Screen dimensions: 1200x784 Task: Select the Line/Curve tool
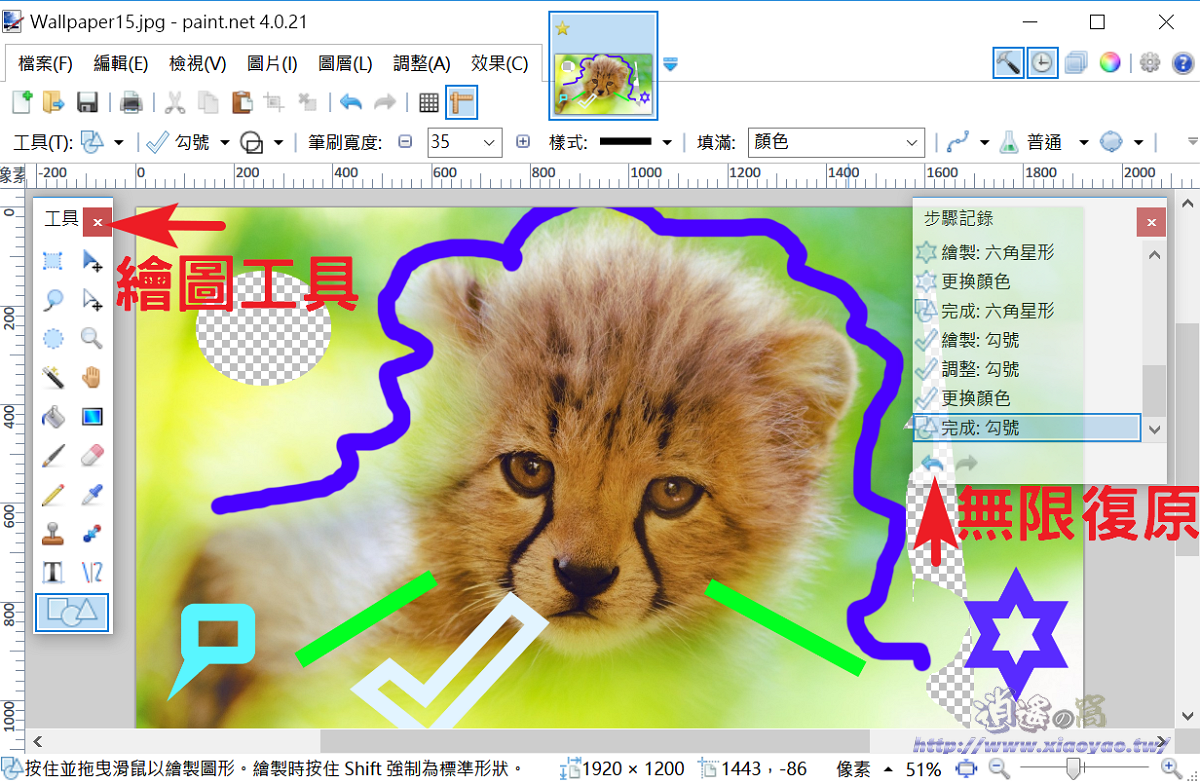click(x=92, y=572)
